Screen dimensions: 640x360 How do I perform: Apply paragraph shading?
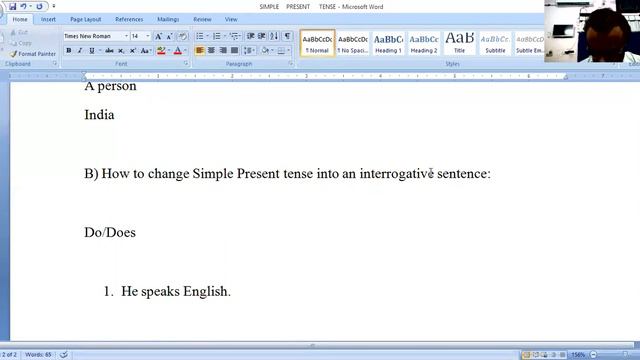pos(265,51)
